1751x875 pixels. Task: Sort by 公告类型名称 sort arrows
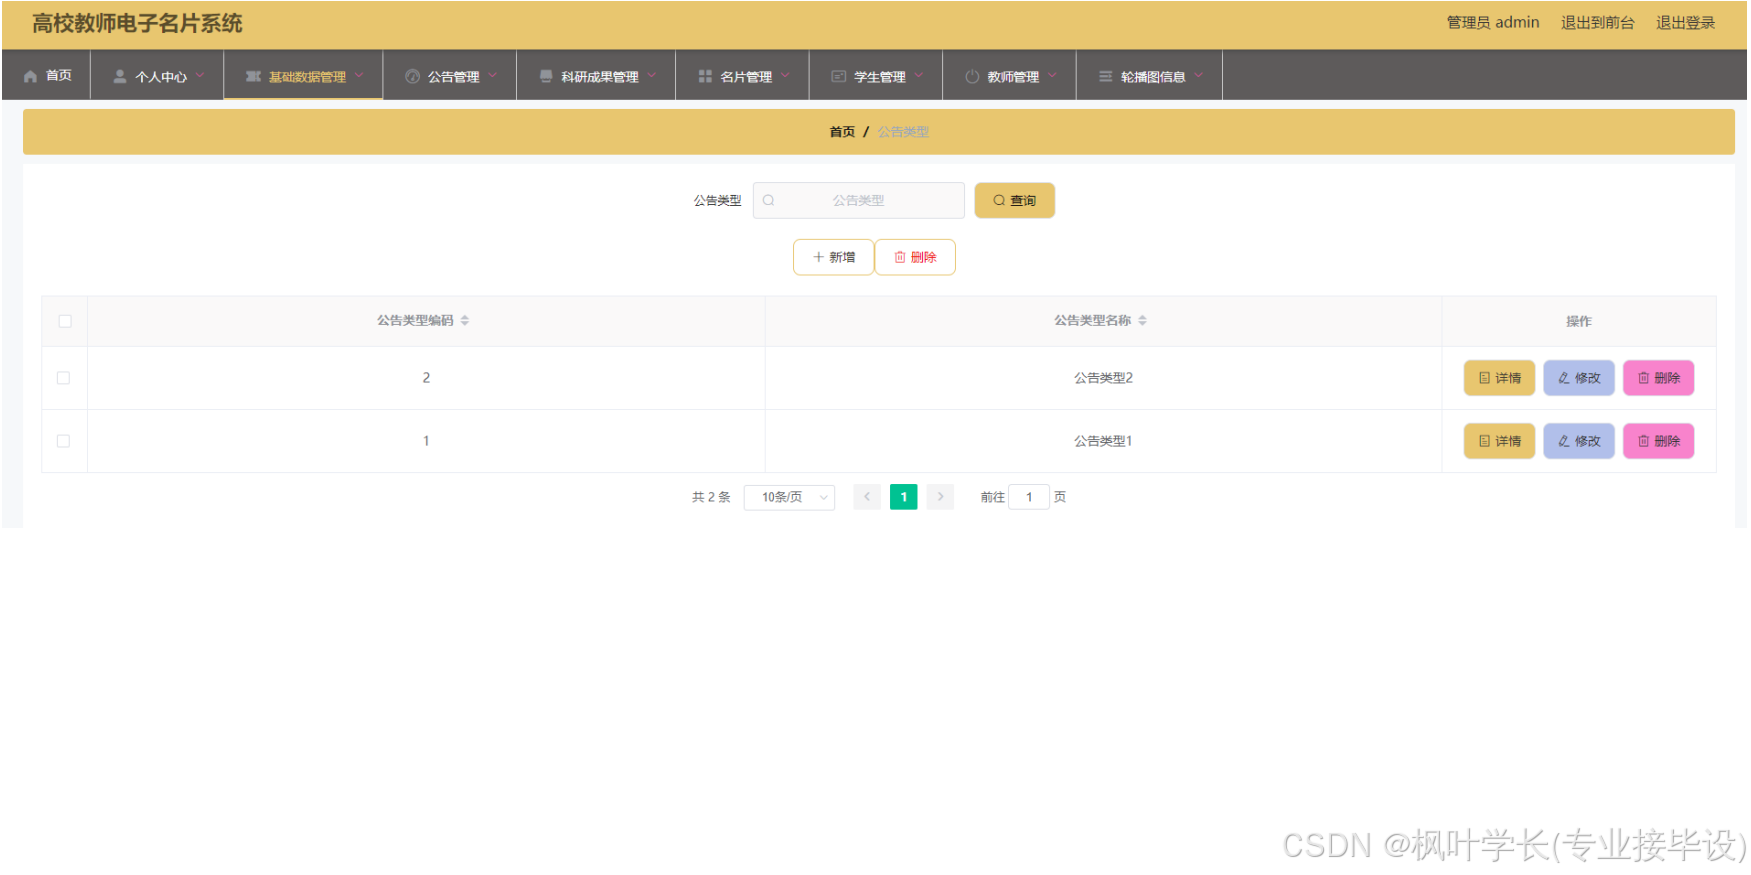(x=1142, y=320)
